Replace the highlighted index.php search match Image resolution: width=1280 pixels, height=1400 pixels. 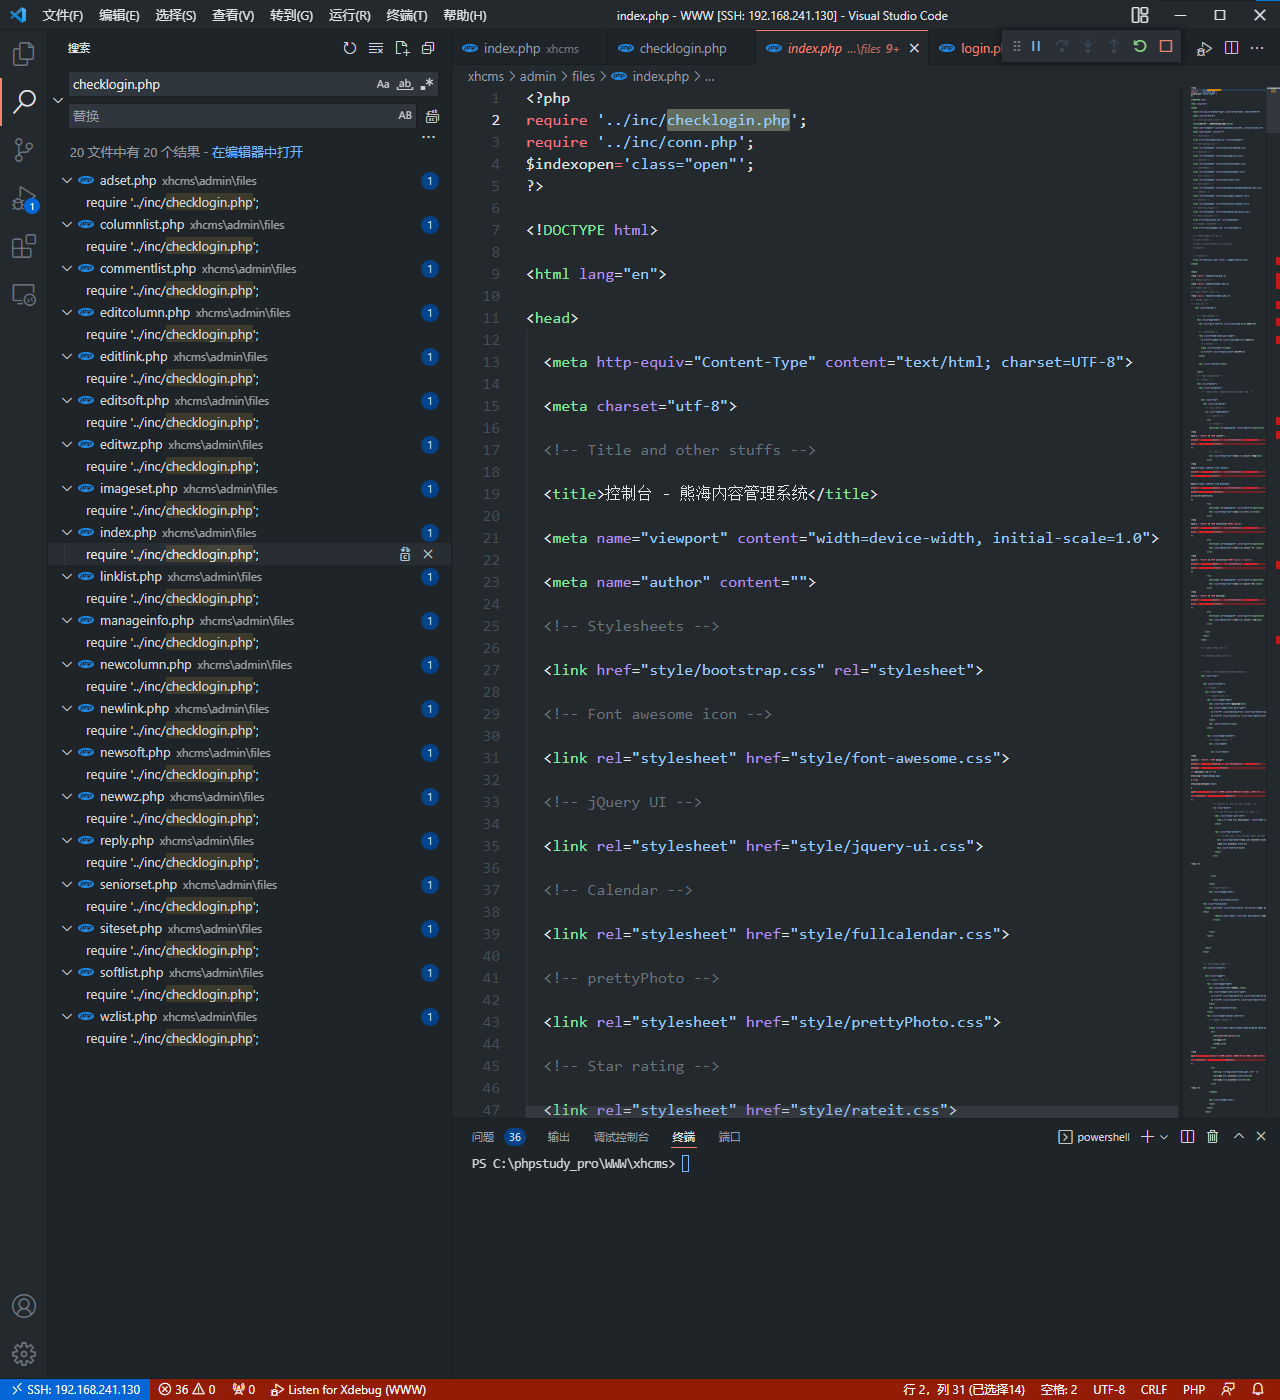405,554
